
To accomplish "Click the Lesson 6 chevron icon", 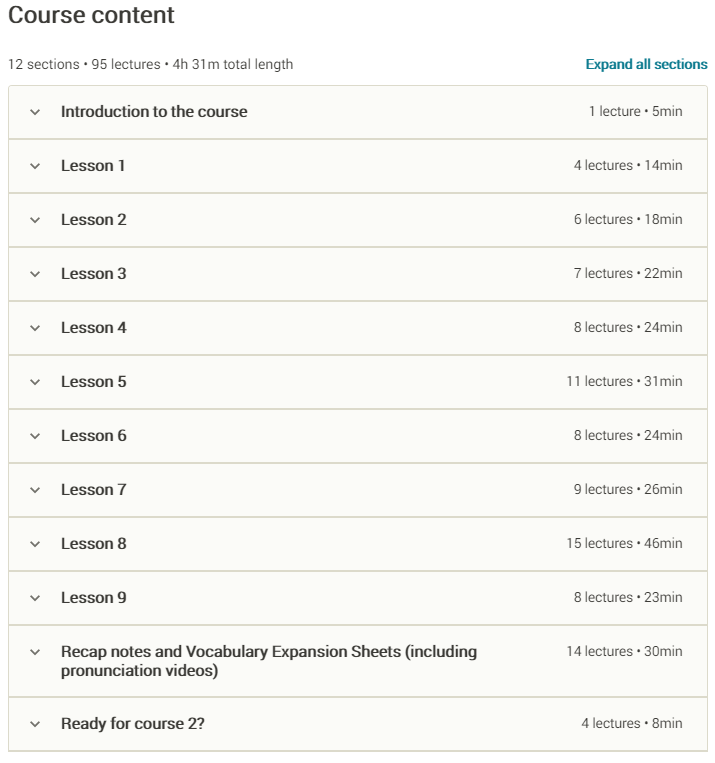I will pos(35,436).
